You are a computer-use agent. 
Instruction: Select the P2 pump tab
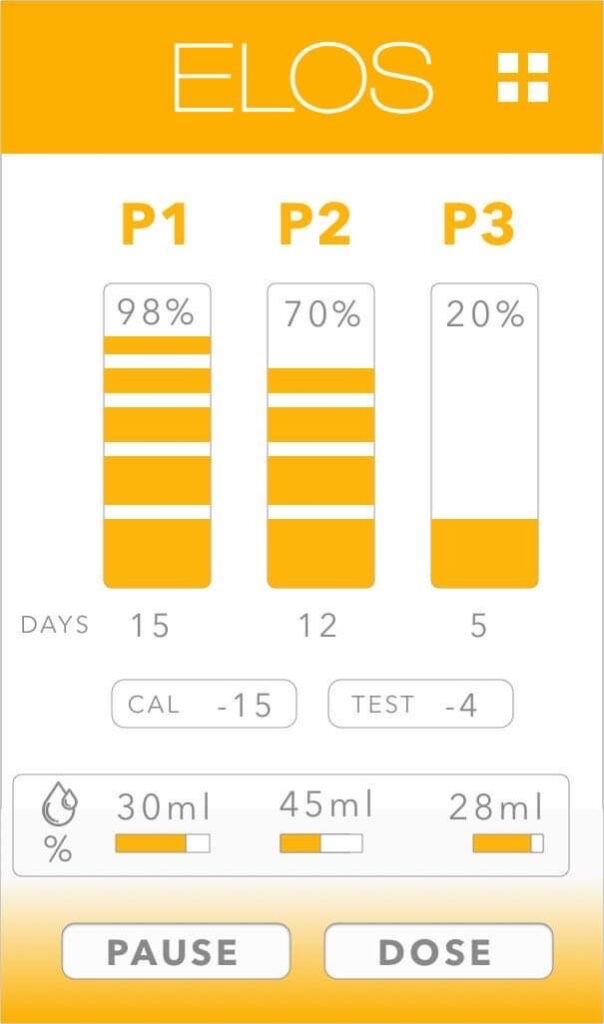(x=315, y=226)
